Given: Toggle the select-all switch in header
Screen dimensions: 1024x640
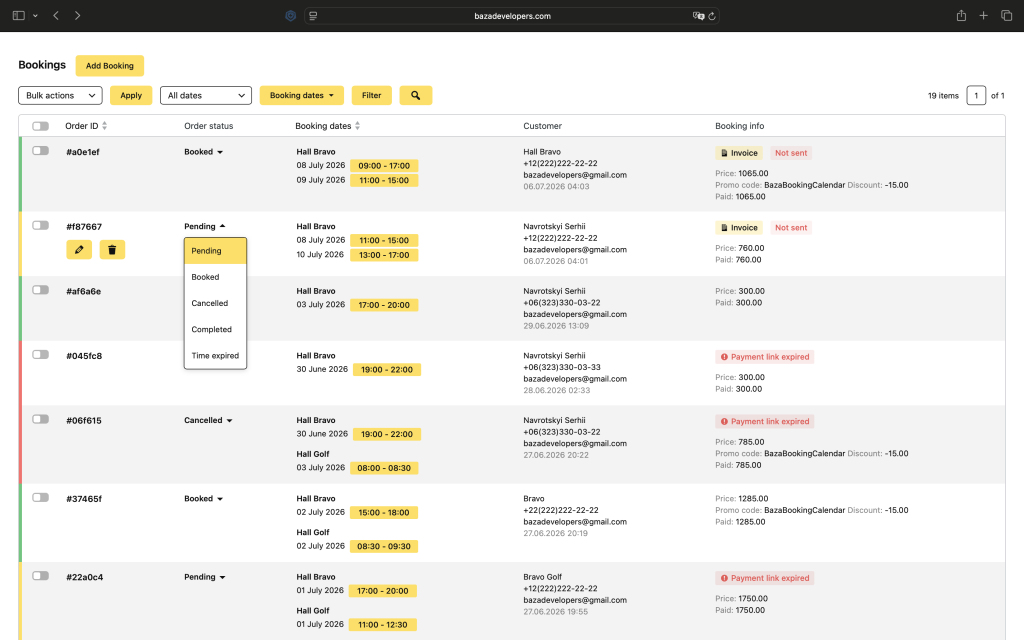Looking at the screenshot, I should [40, 126].
